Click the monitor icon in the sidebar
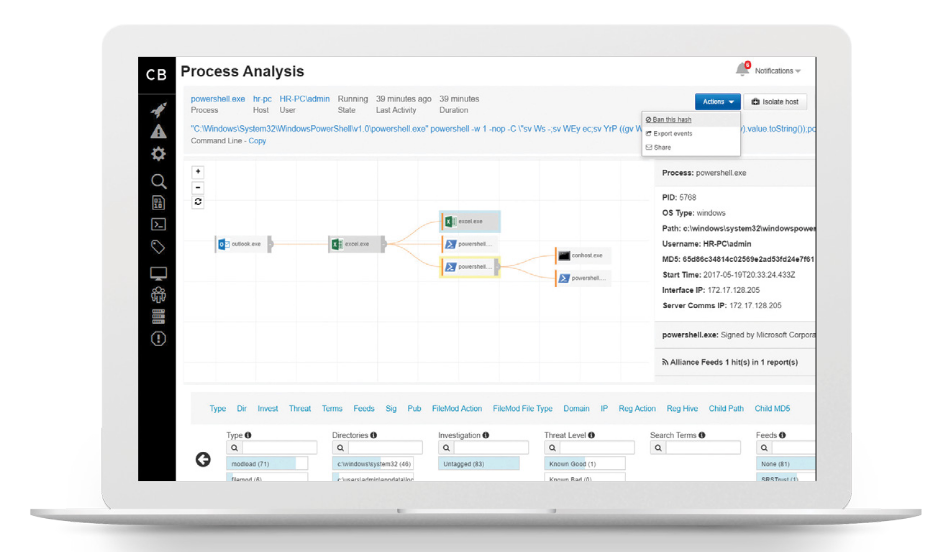The width and height of the screenshot is (944, 552). pyautogui.click(x=158, y=273)
